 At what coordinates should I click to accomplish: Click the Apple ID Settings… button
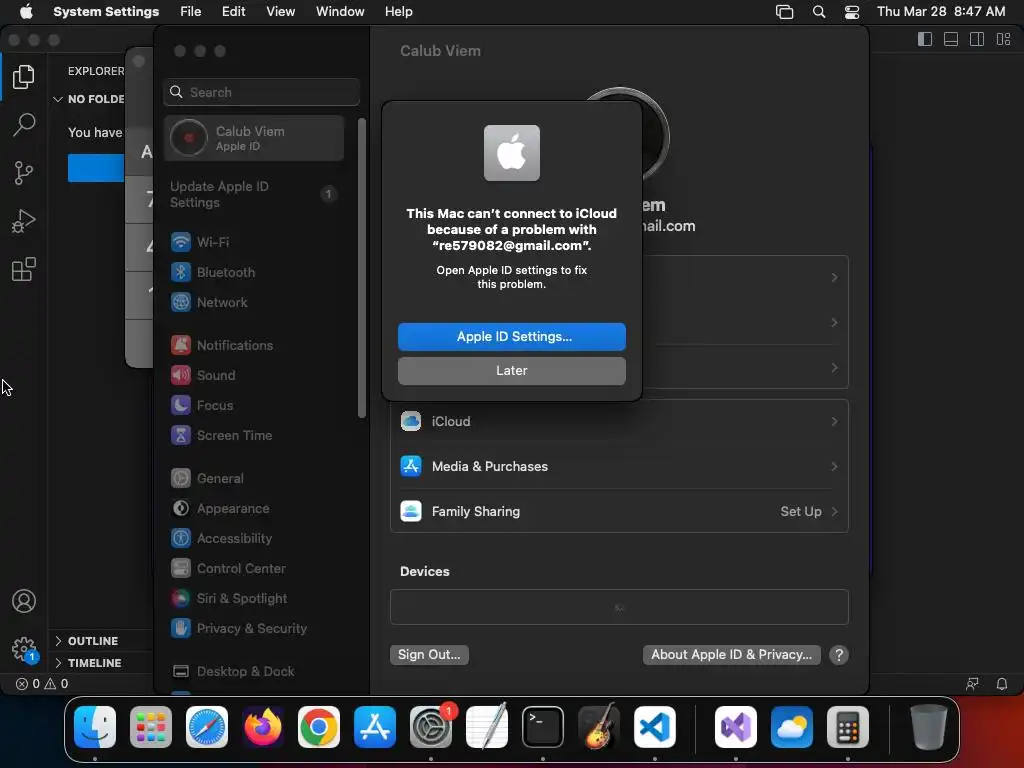(511, 337)
